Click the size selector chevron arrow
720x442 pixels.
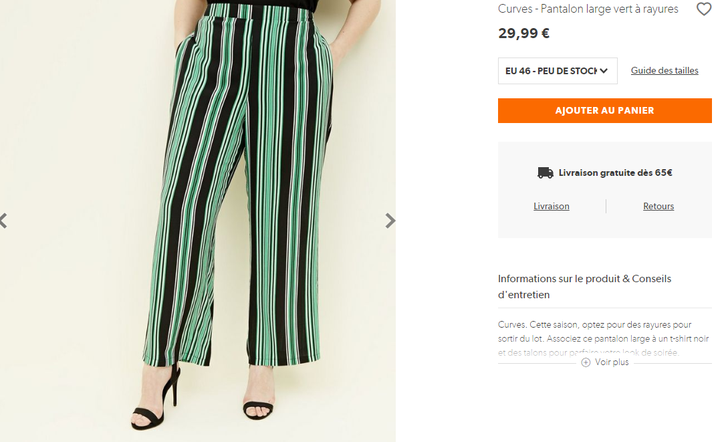pos(603,71)
